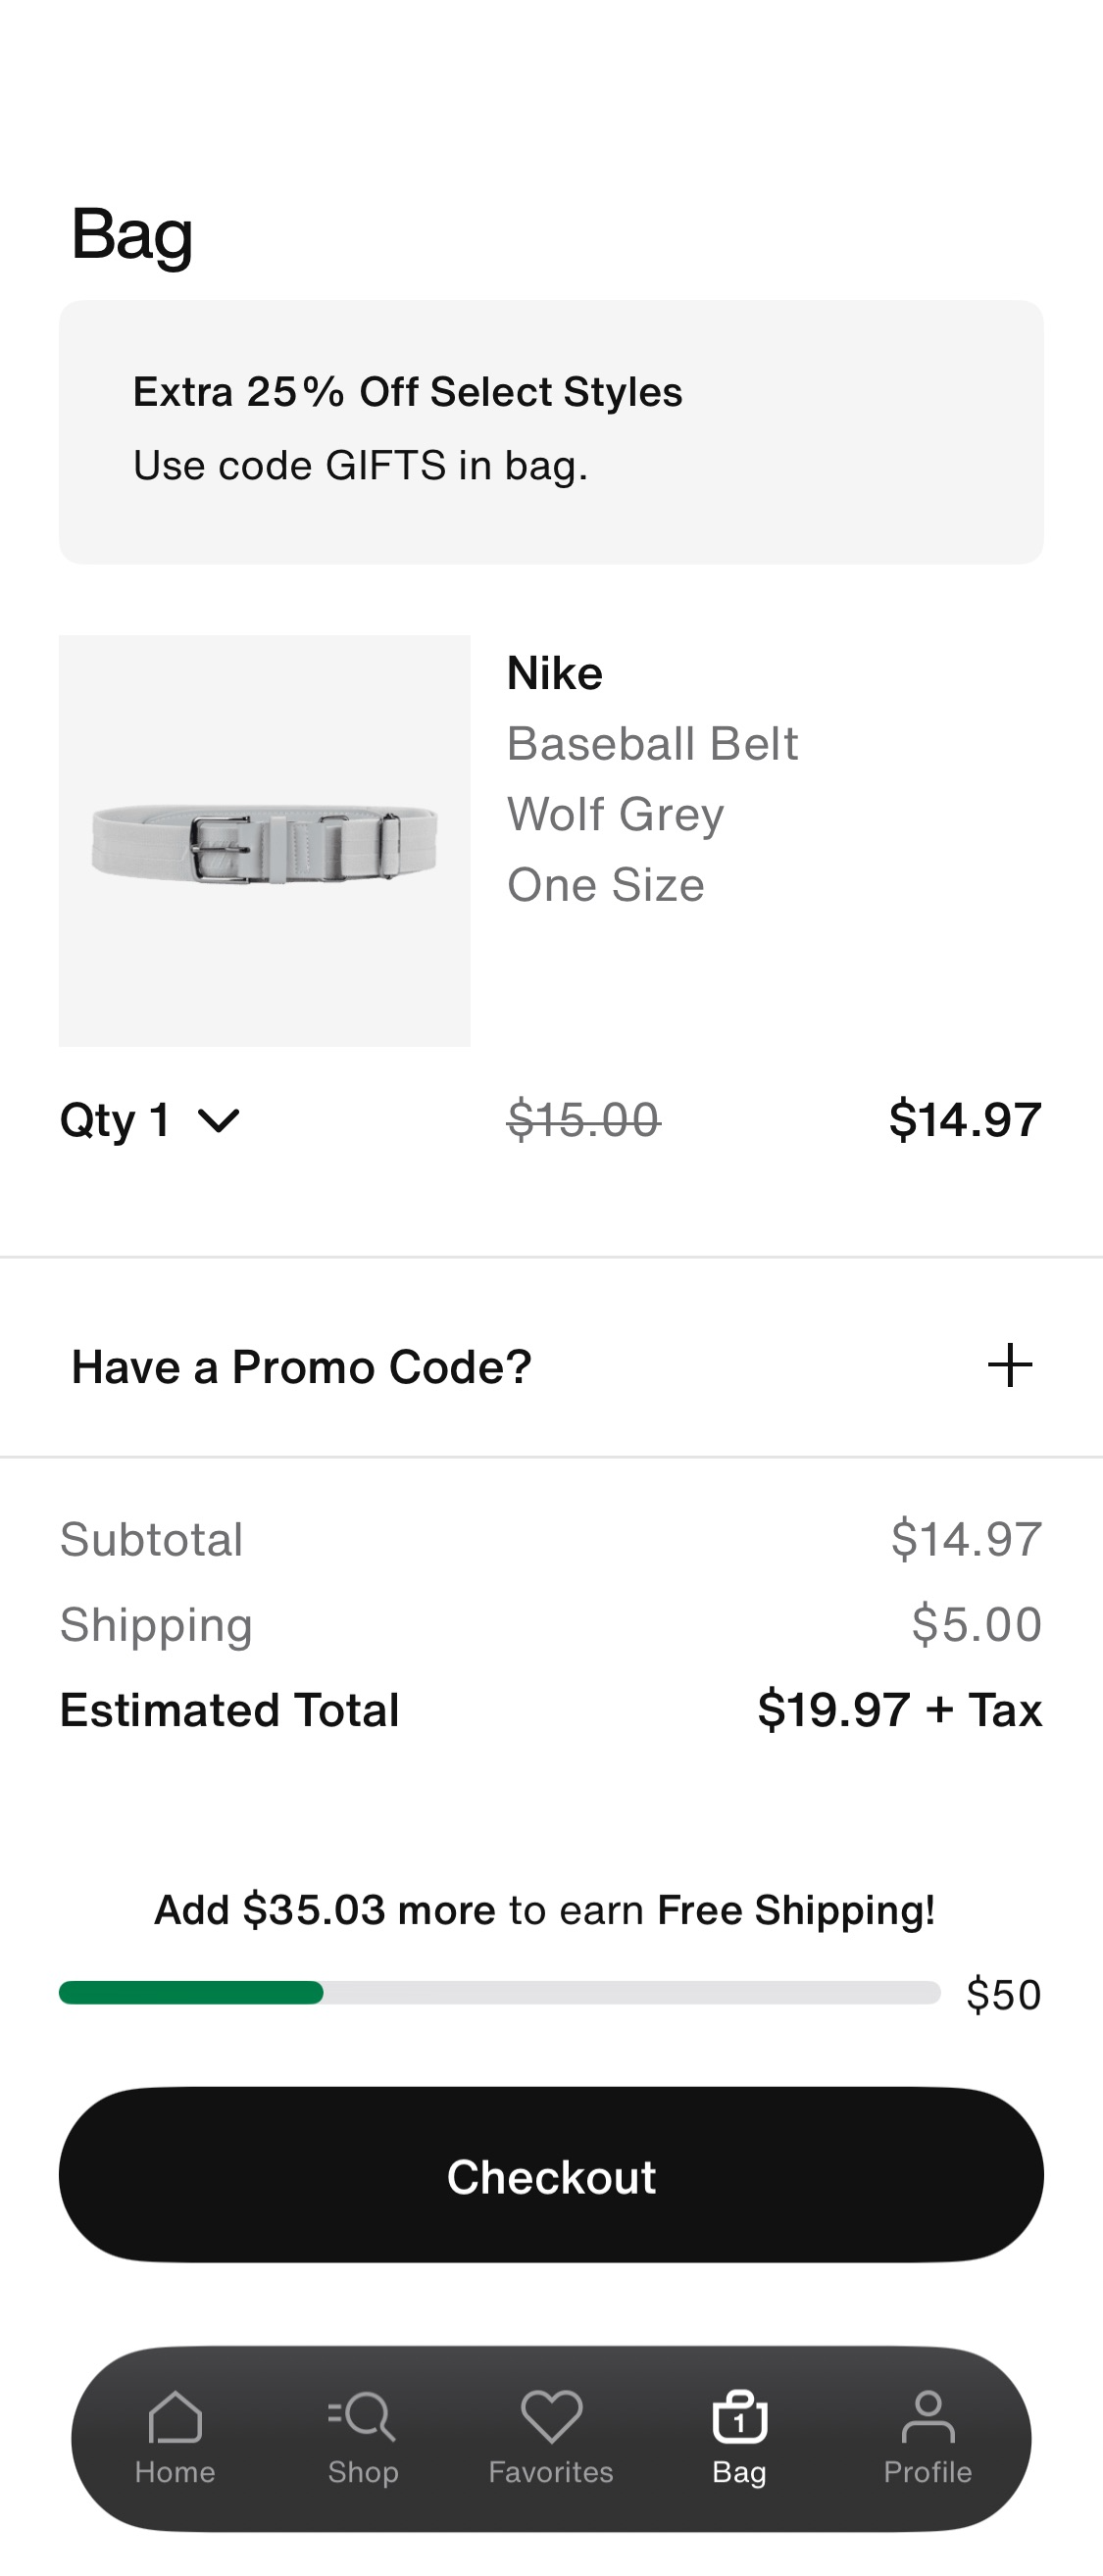The width and height of the screenshot is (1103, 2576).
Task: Select the Nike brand label
Action: [555, 673]
